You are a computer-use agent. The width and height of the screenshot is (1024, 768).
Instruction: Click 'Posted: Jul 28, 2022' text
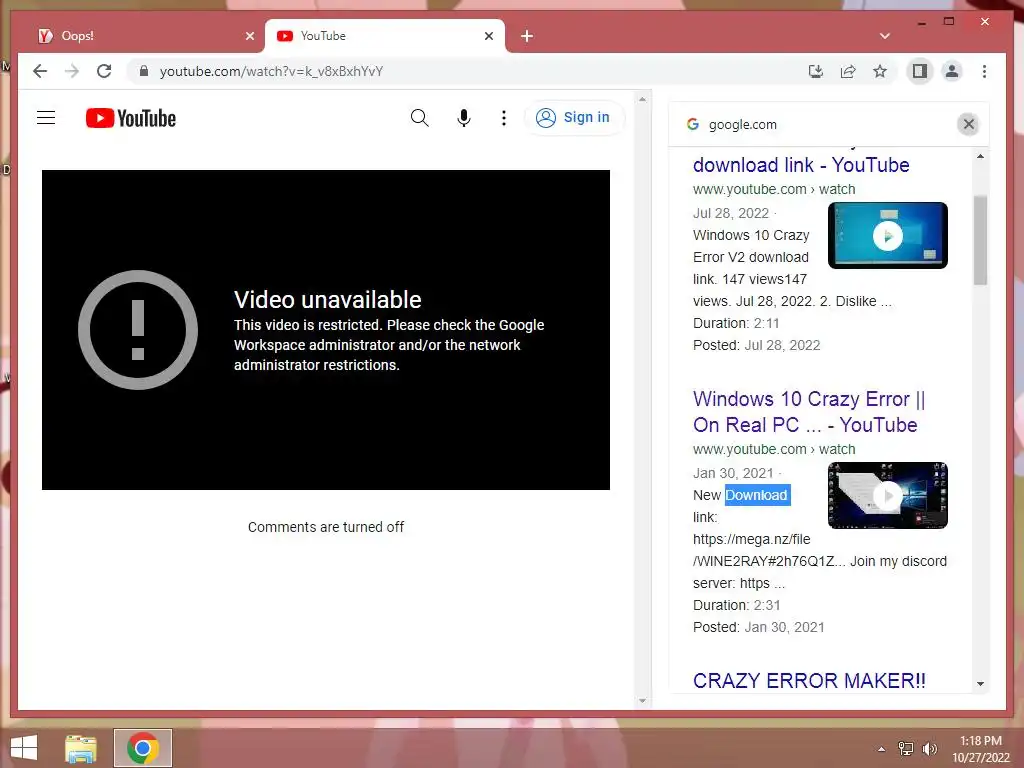click(756, 345)
